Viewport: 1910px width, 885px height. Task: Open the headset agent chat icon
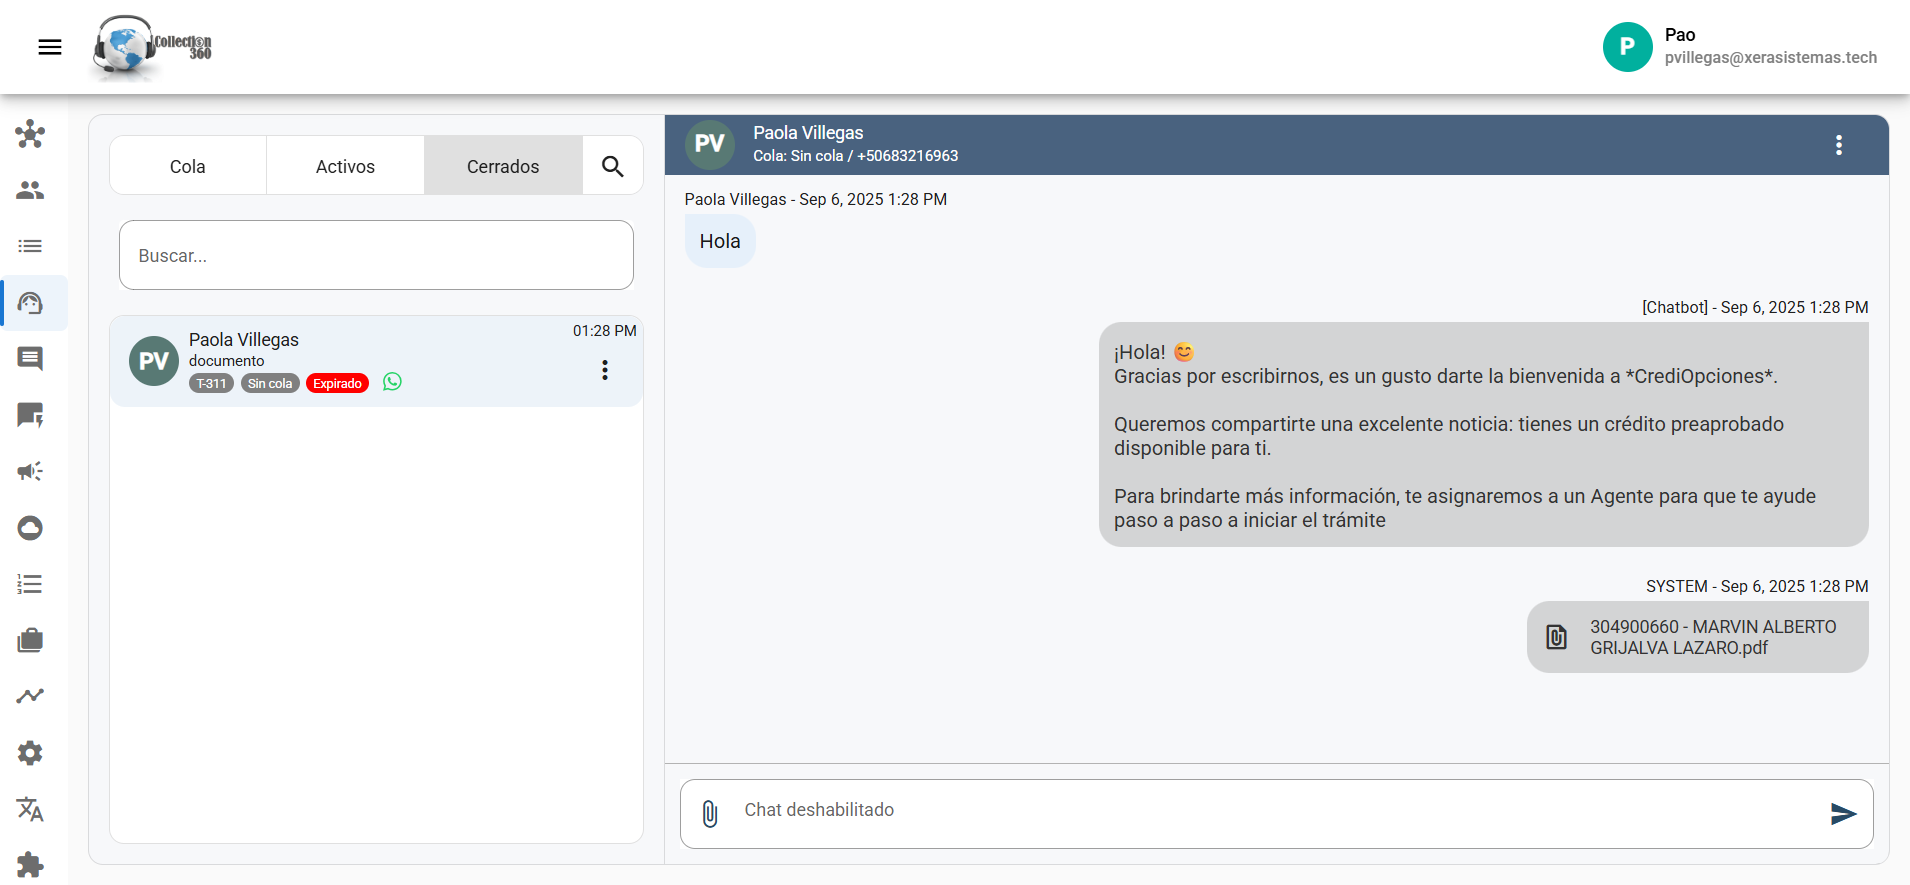pos(30,303)
